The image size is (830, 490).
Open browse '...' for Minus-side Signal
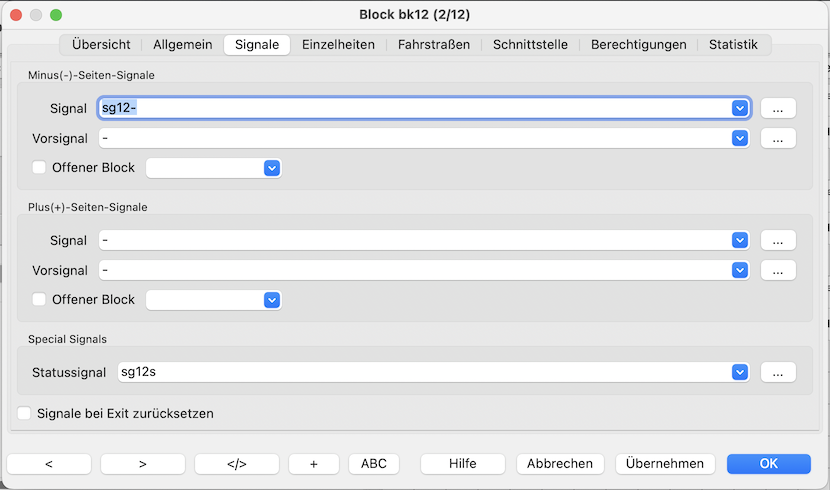click(x=778, y=108)
